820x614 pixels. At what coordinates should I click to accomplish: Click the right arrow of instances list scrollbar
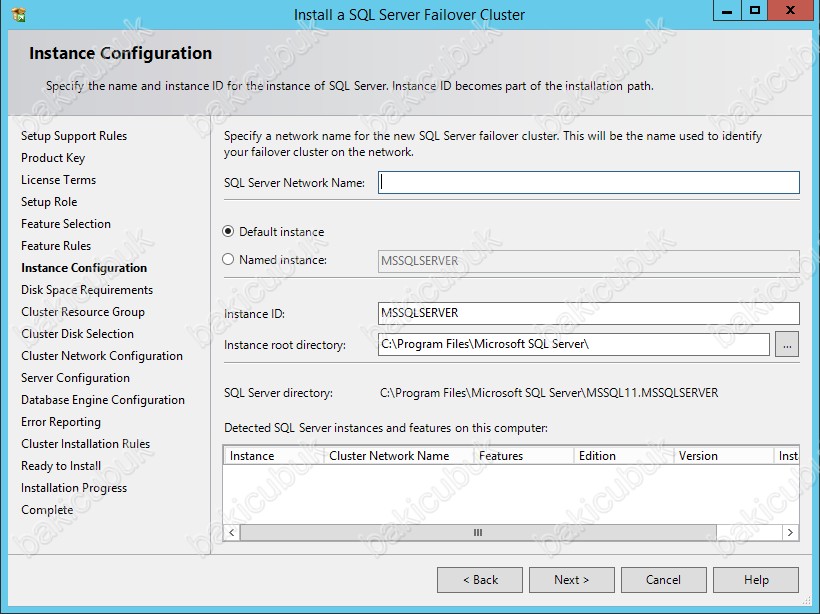[790, 532]
